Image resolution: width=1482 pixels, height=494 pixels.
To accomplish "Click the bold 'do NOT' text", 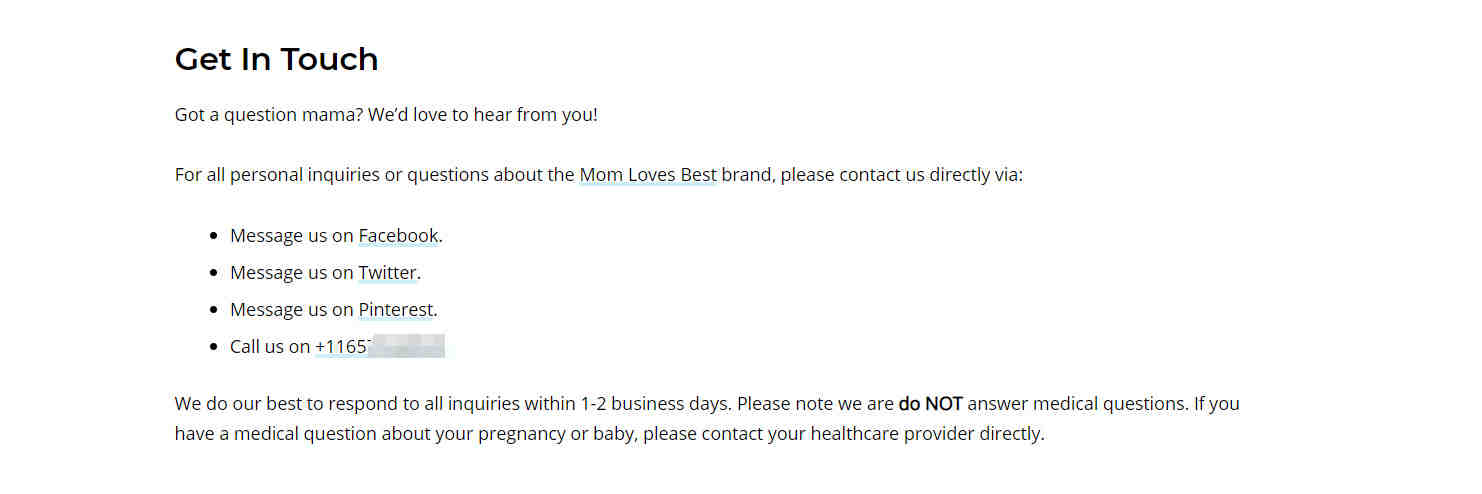I will pos(930,404).
